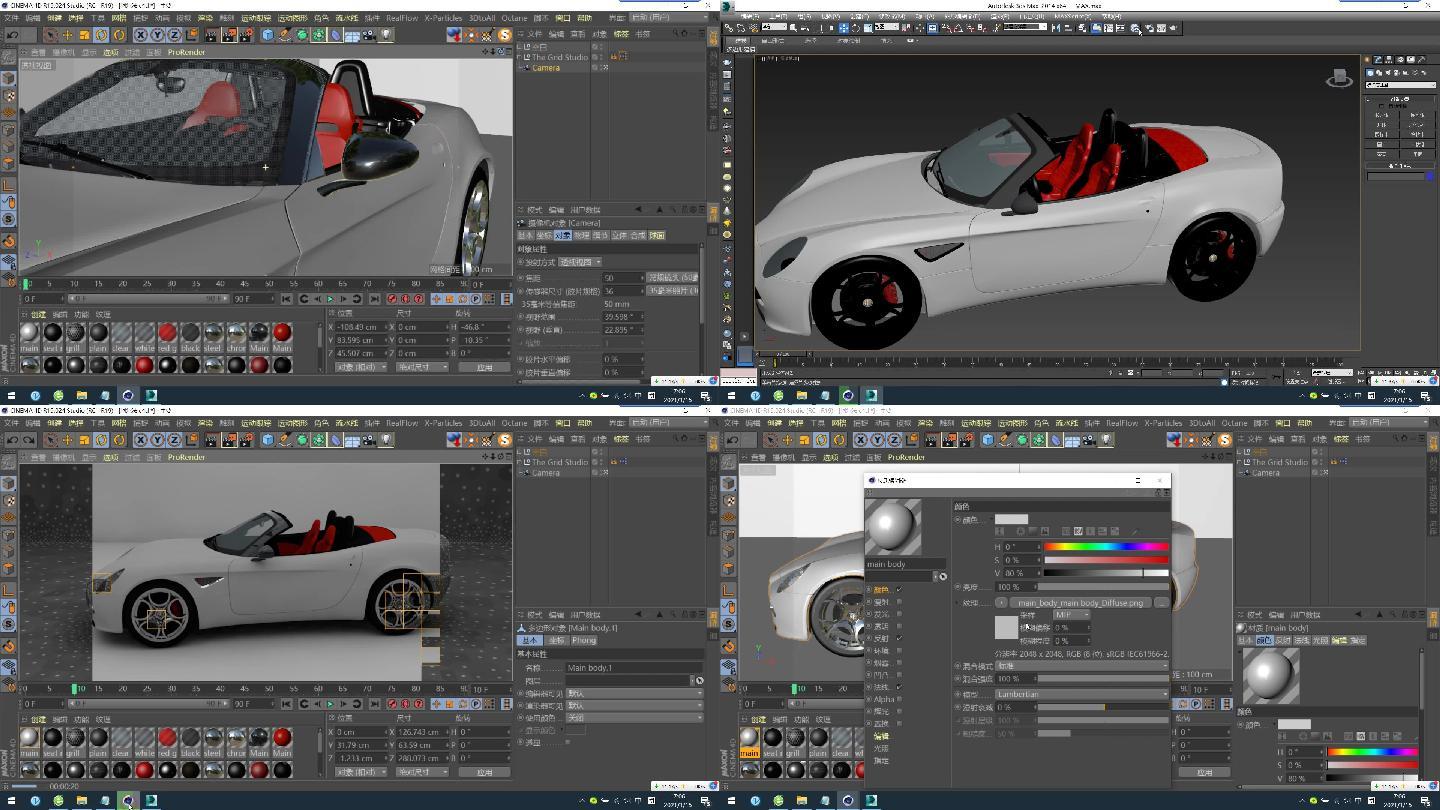Toggle 置换 channel checkbox in Material Editor
The image size is (1440, 810).
click(899, 723)
